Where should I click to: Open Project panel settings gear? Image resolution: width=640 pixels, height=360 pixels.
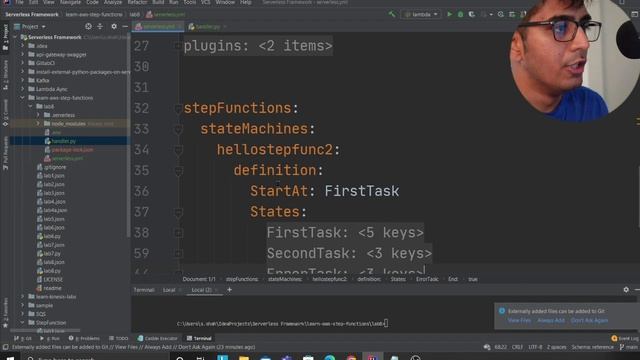(x=114, y=27)
